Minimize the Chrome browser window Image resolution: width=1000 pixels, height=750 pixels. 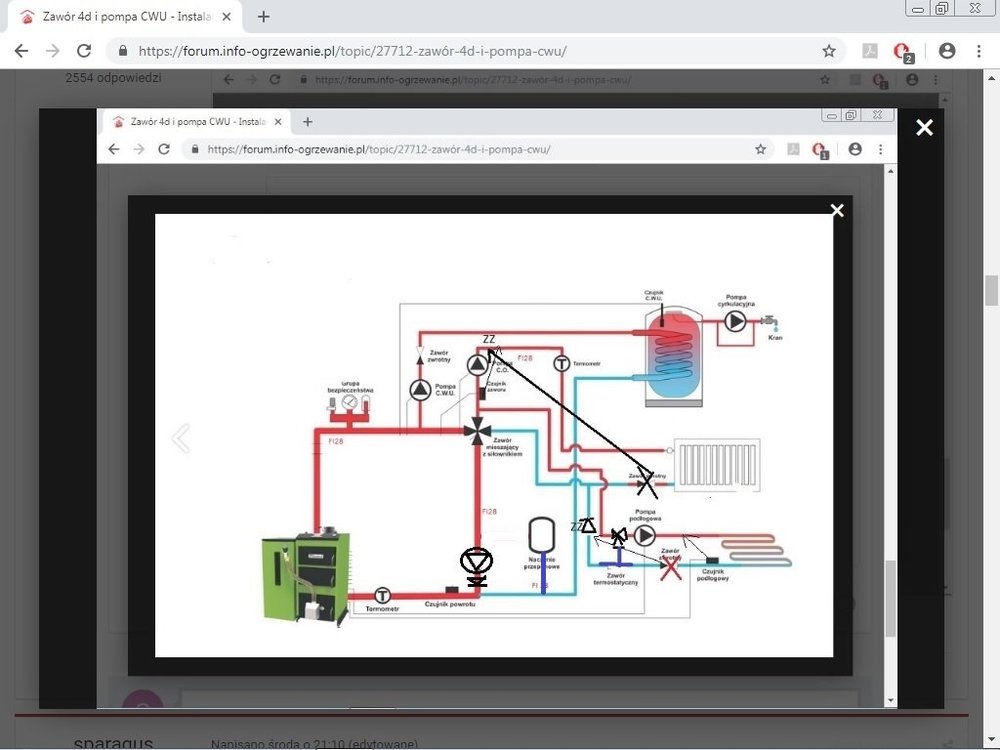click(x=917, y=8)
